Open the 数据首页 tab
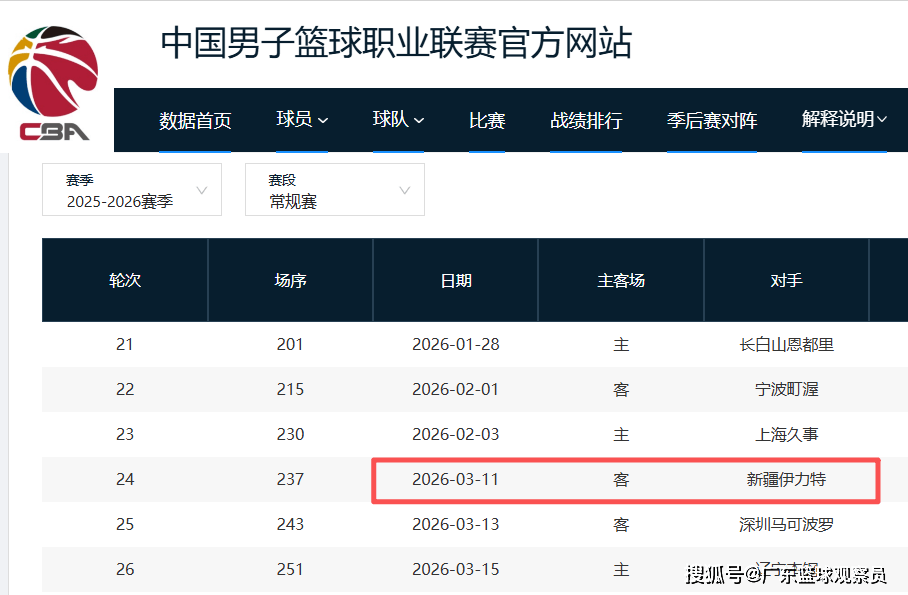Image resolution: width=908 pixels, height=595 pixels. pyautogui.click(x=195, y=121)
